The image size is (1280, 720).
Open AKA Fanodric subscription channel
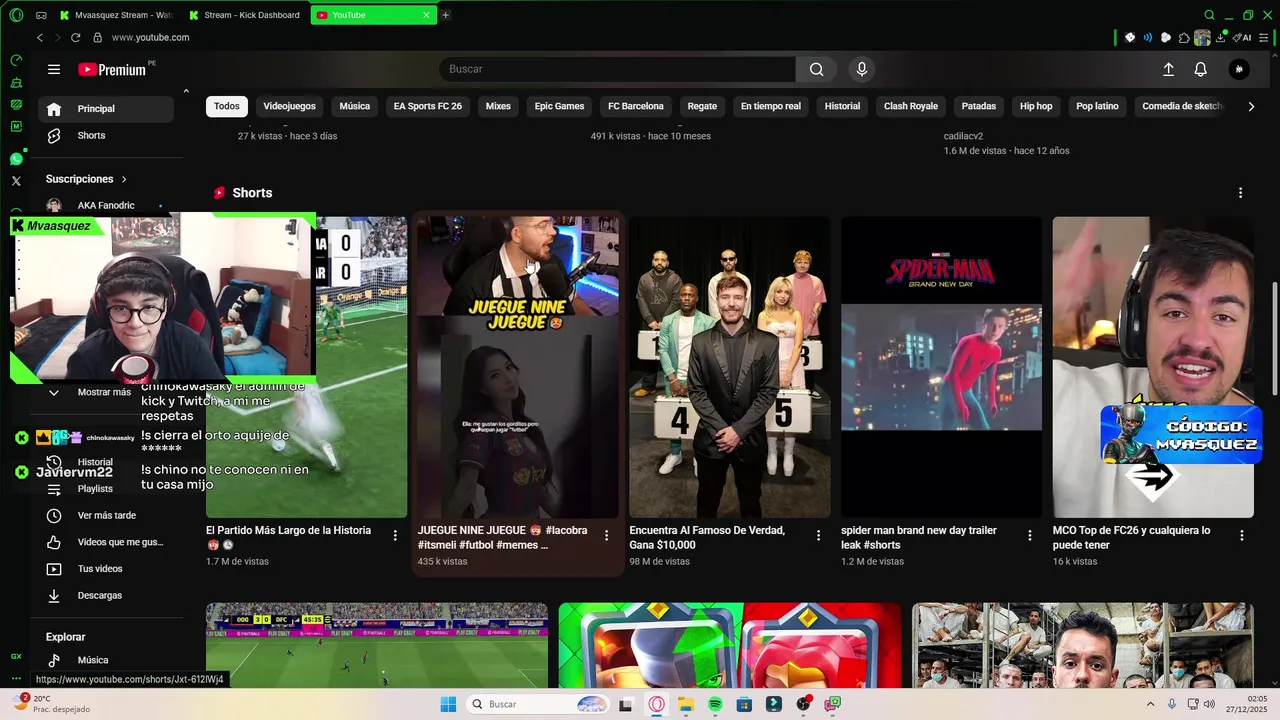click(x=106, y=206)
